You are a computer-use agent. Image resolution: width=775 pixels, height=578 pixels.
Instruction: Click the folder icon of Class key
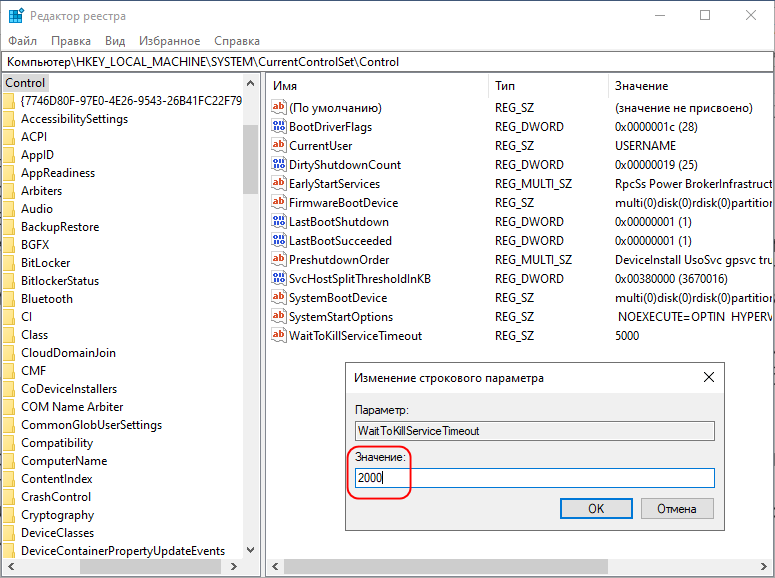tap(9, 335)
